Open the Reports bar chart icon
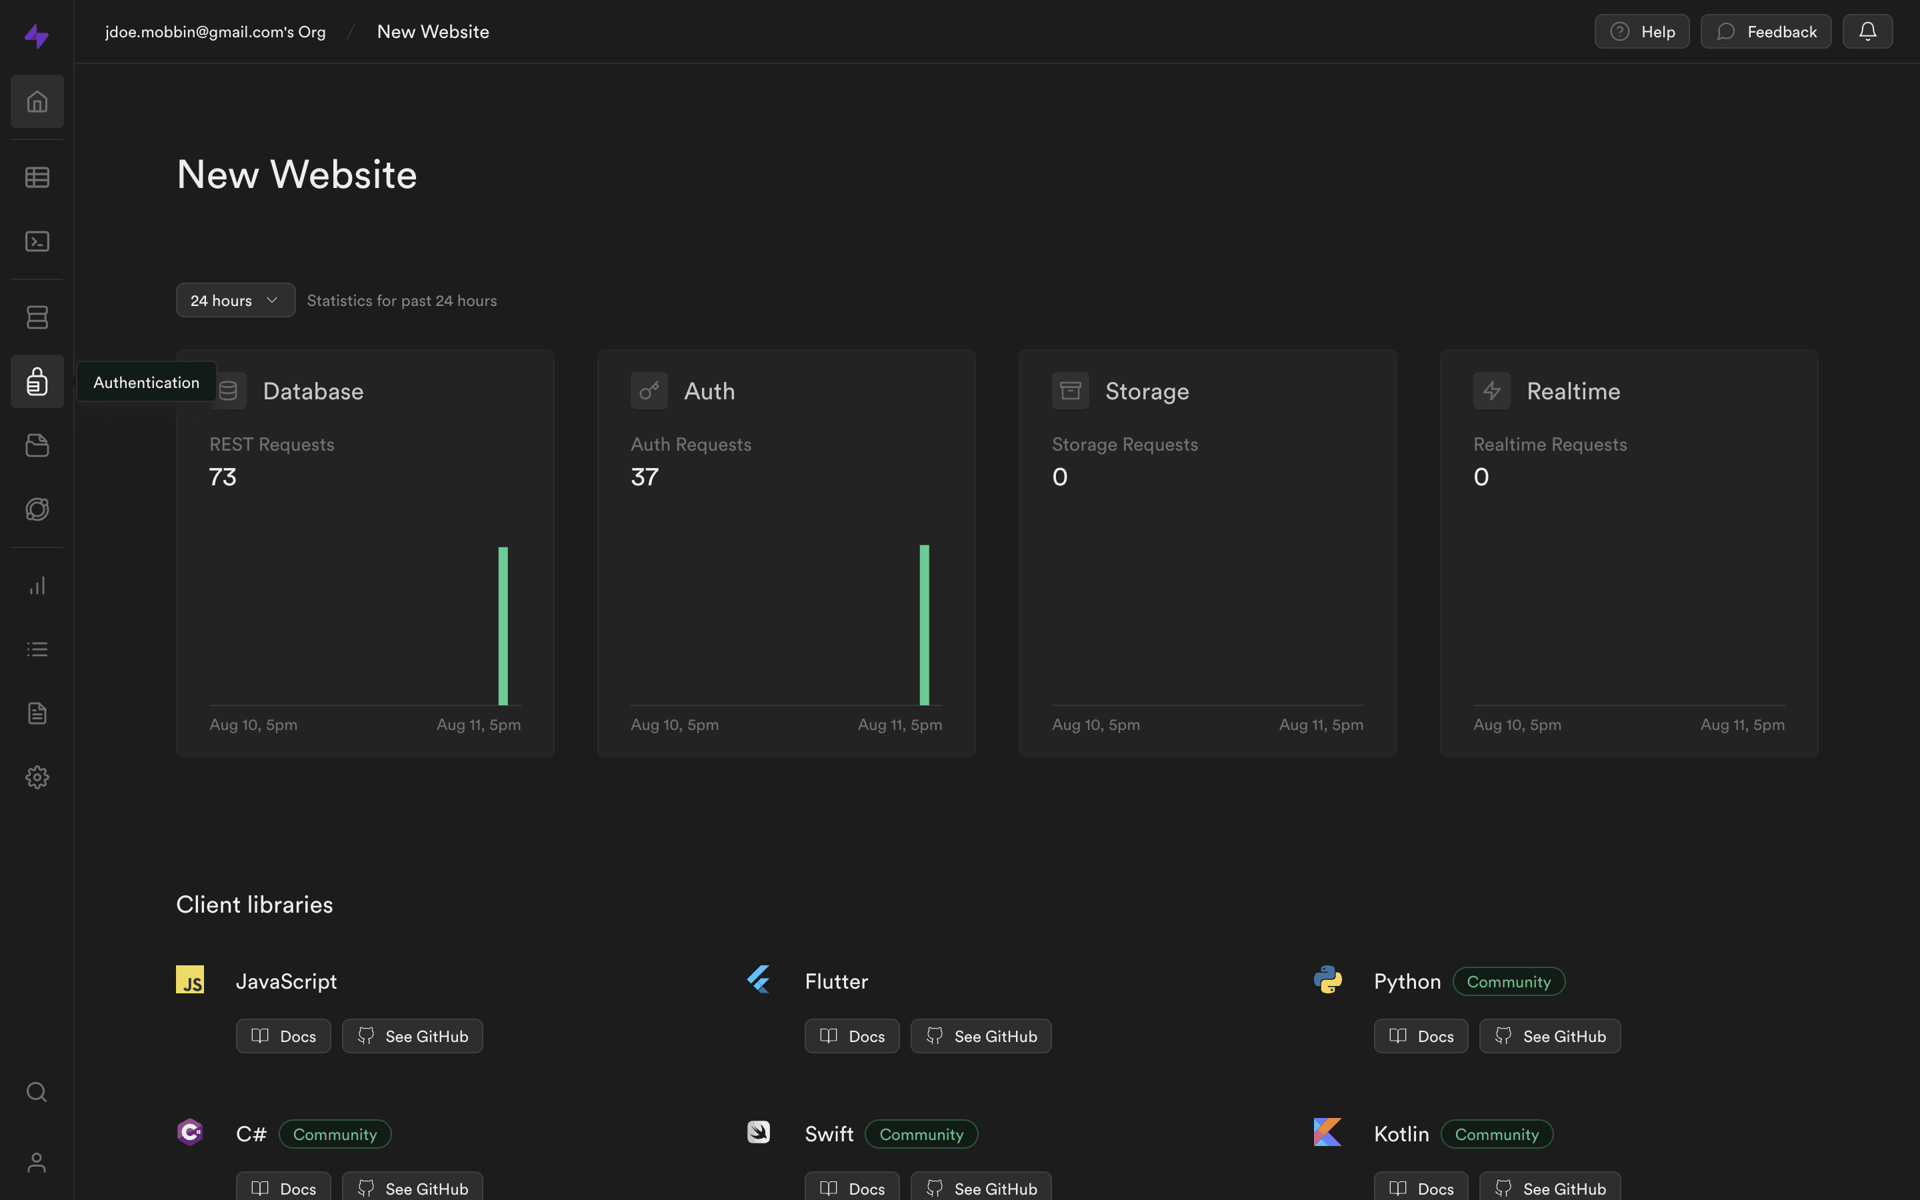1920x1200 pixels. tap(37, 586)
